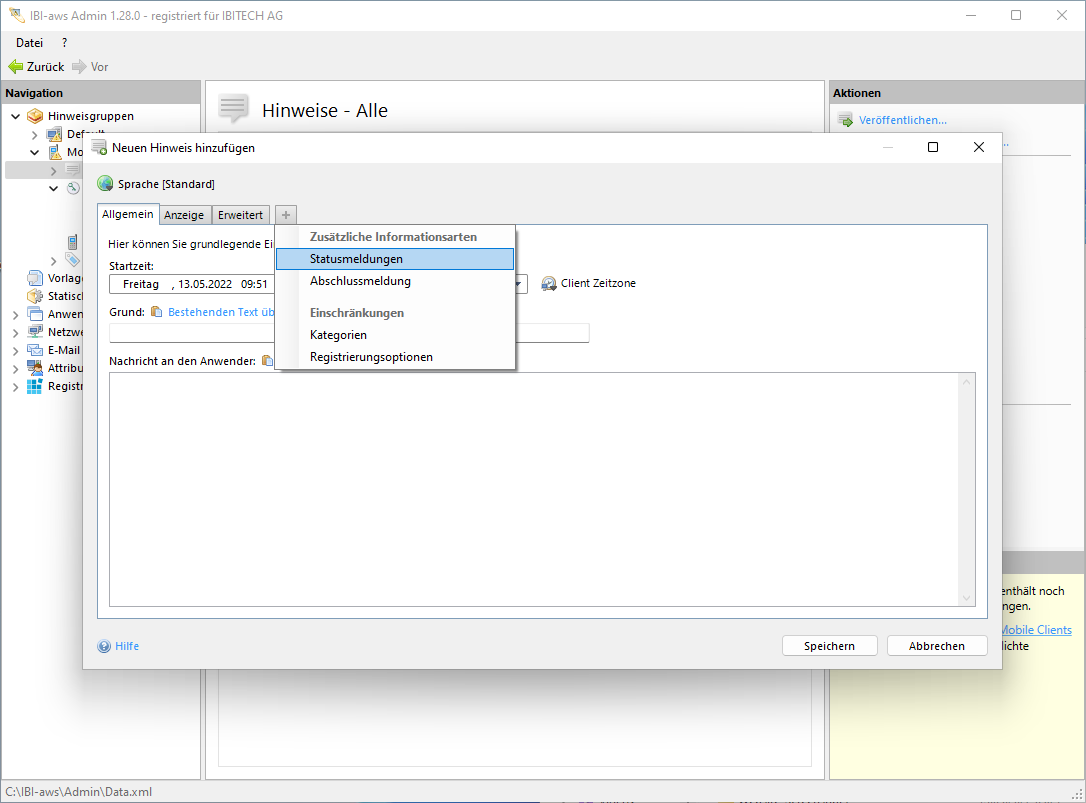Choose Statusmeldungen from the popup menu
Viewport: 1086px width, 803px height.
356,259
